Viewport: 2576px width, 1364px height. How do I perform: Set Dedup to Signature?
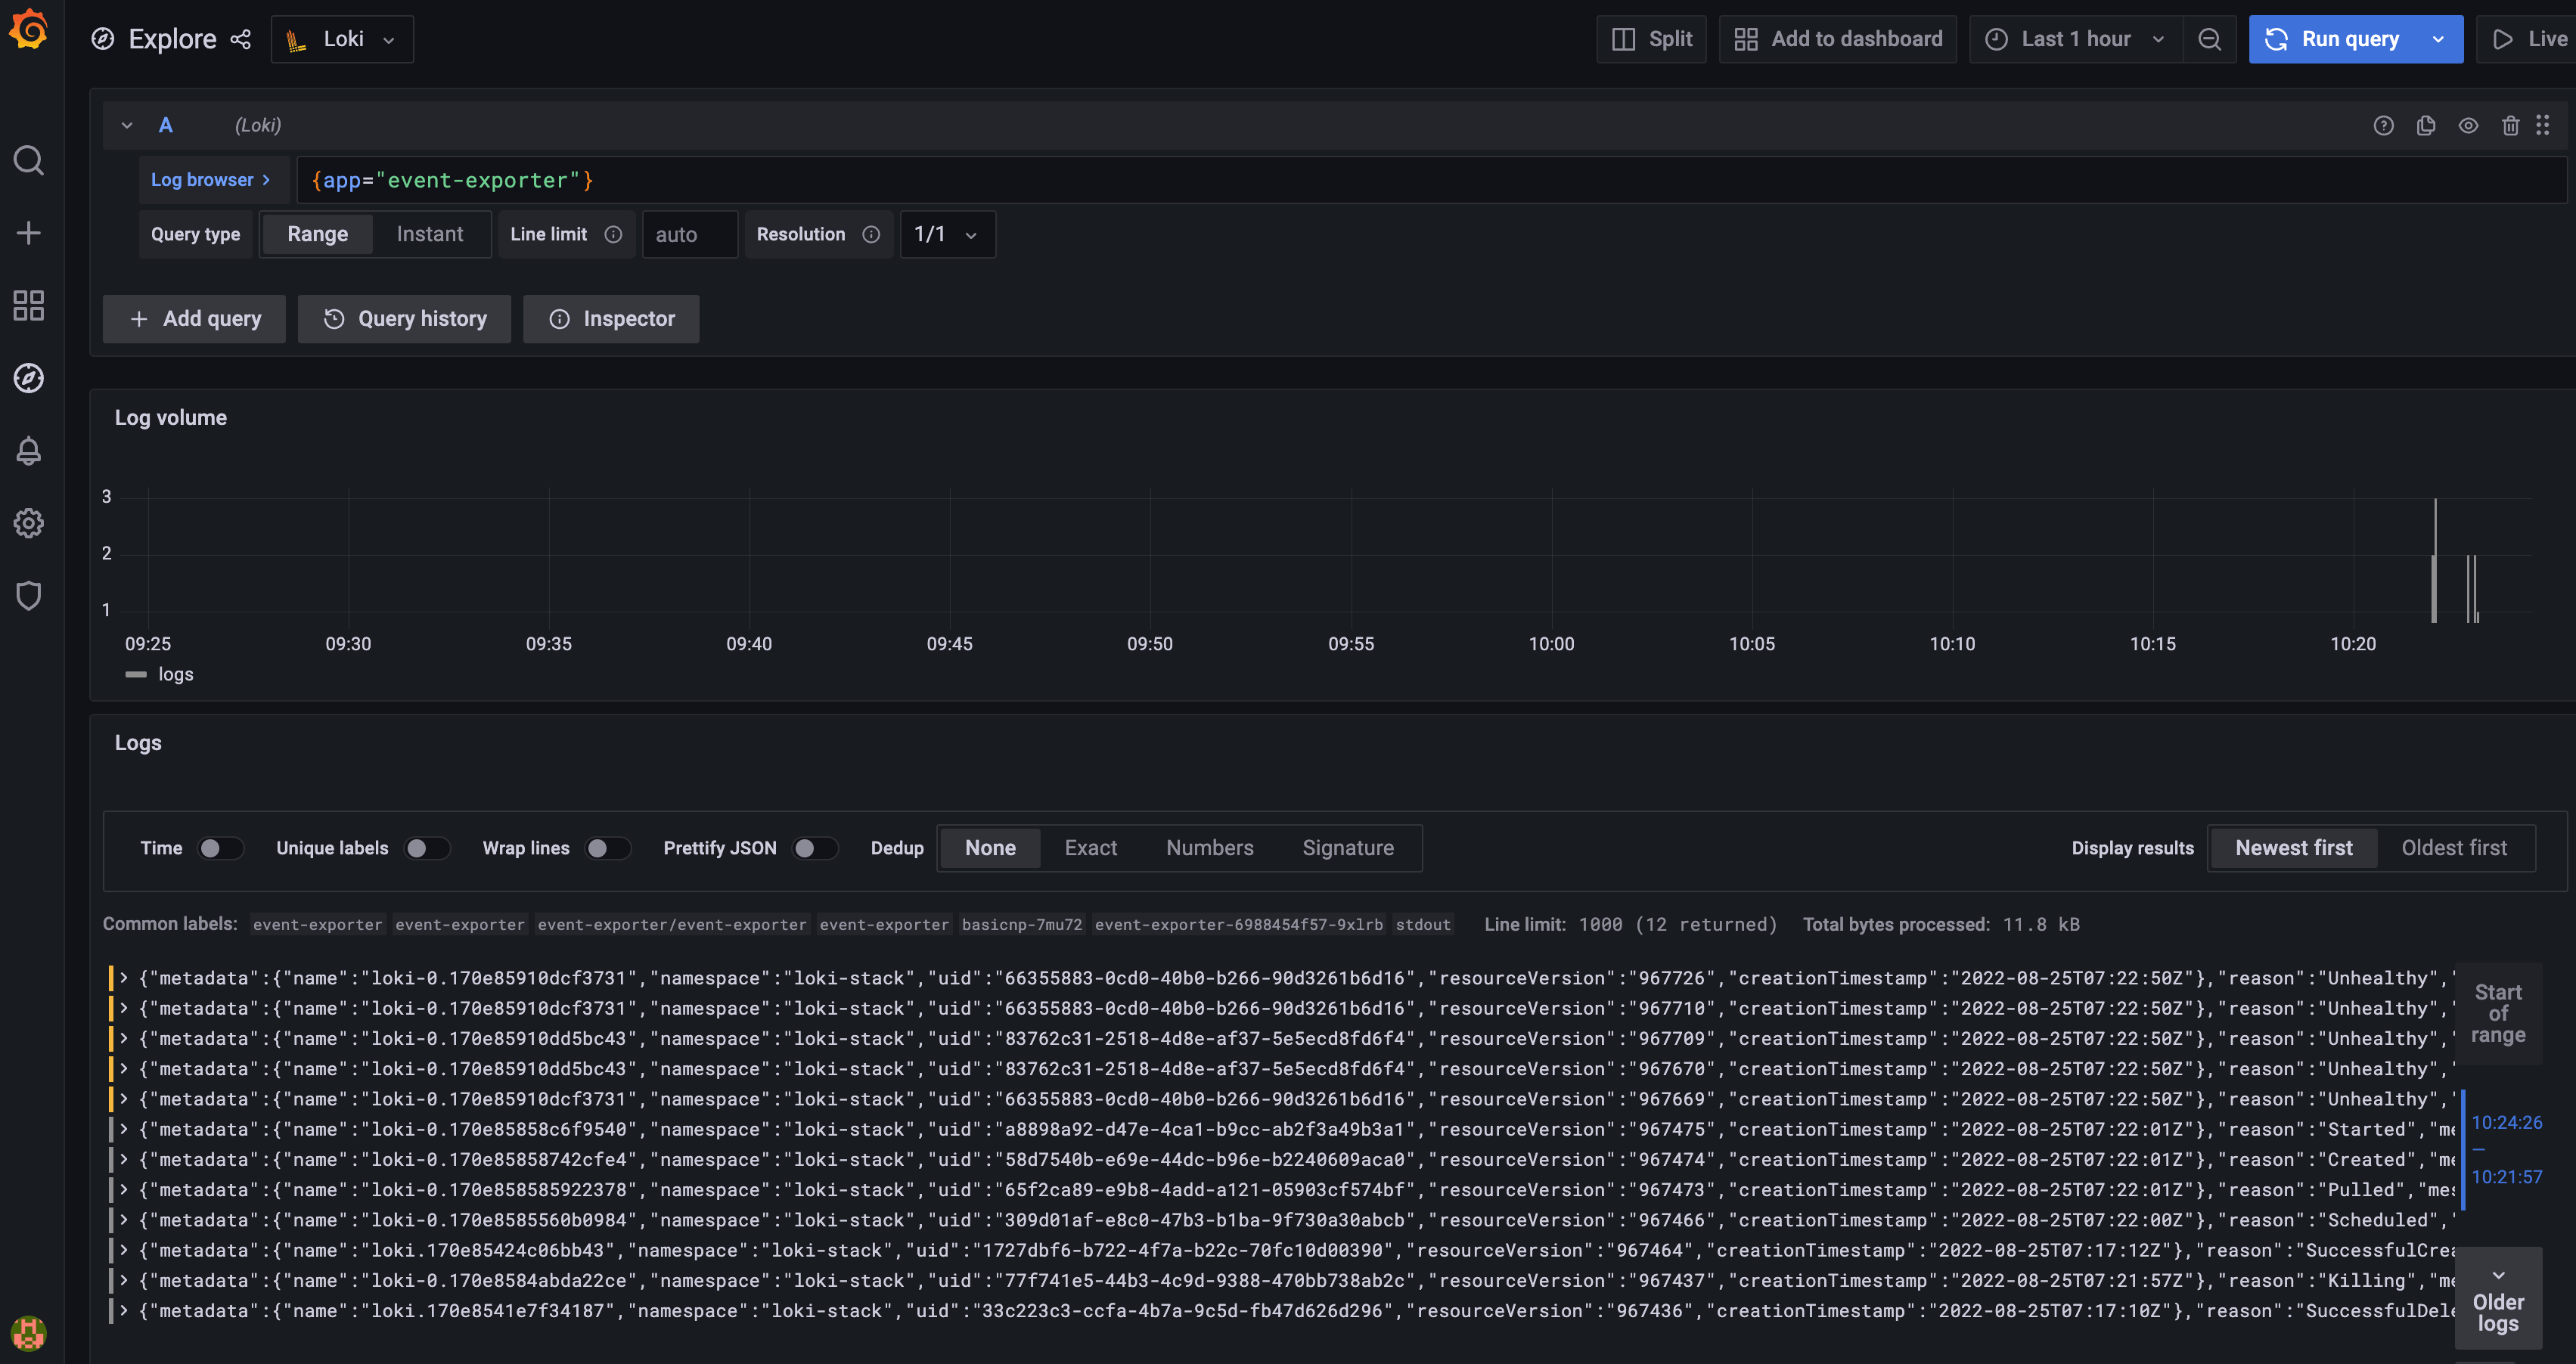click(1347, 848)
